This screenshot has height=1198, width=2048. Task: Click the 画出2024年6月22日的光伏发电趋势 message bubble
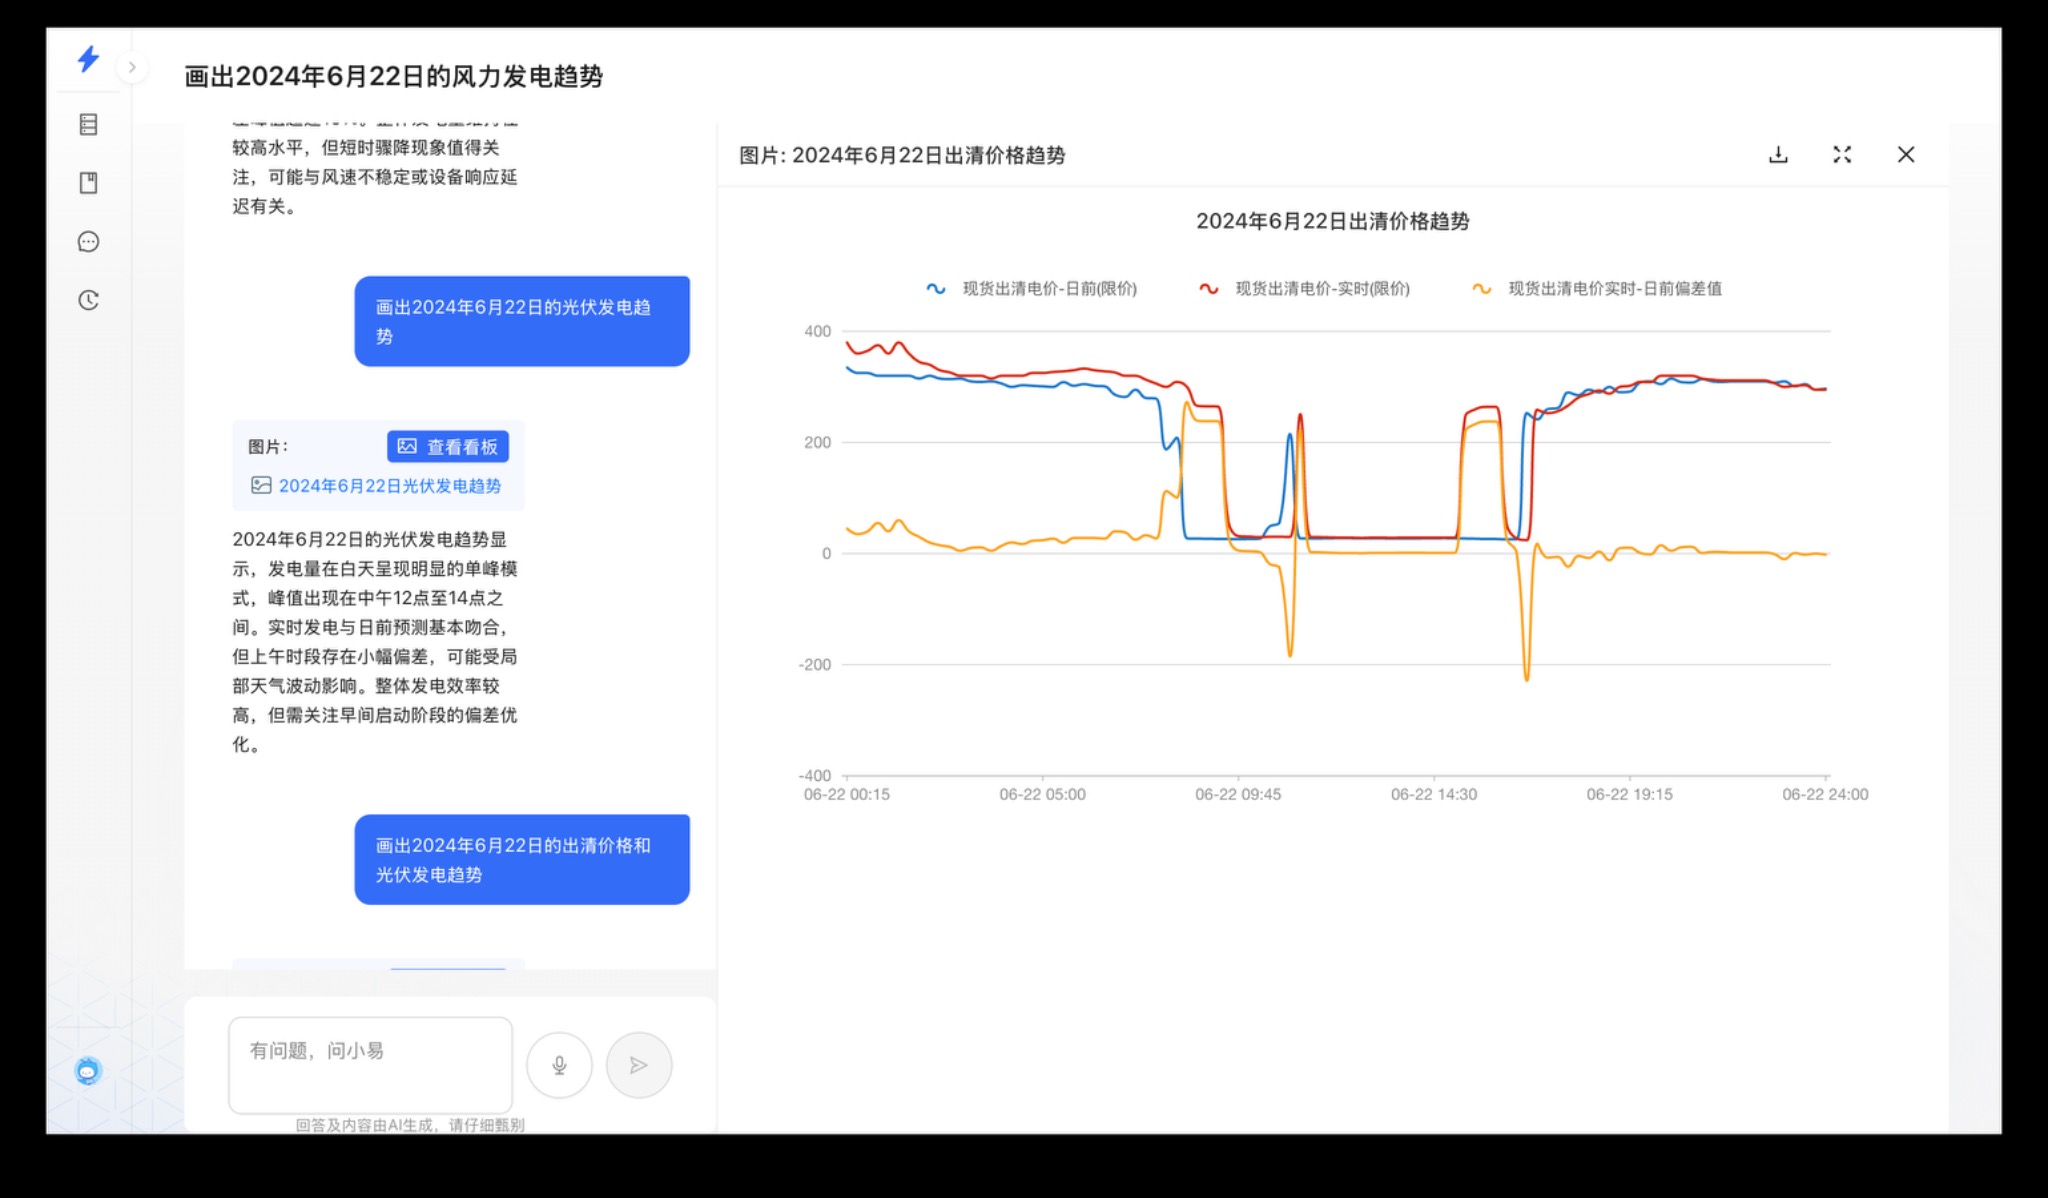click(x=521, y=321)
